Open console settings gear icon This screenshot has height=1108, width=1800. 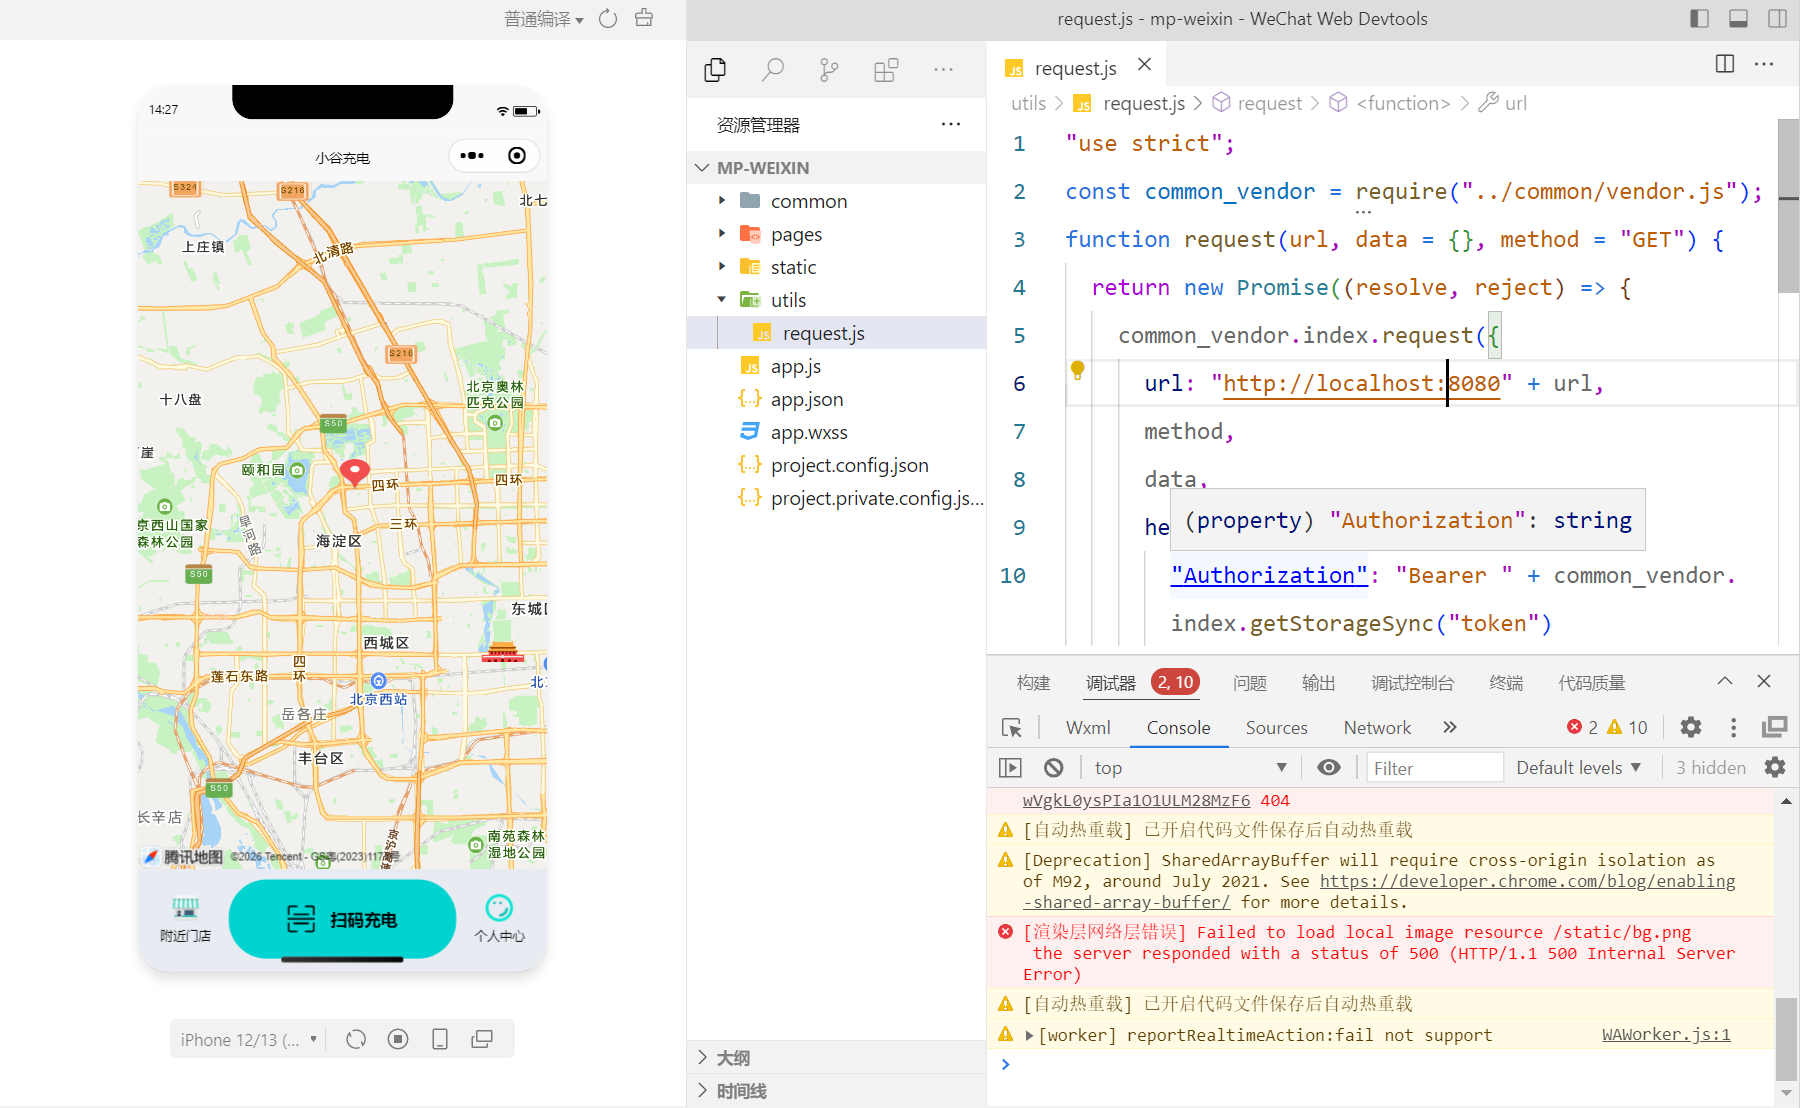tap(1775, 767)
